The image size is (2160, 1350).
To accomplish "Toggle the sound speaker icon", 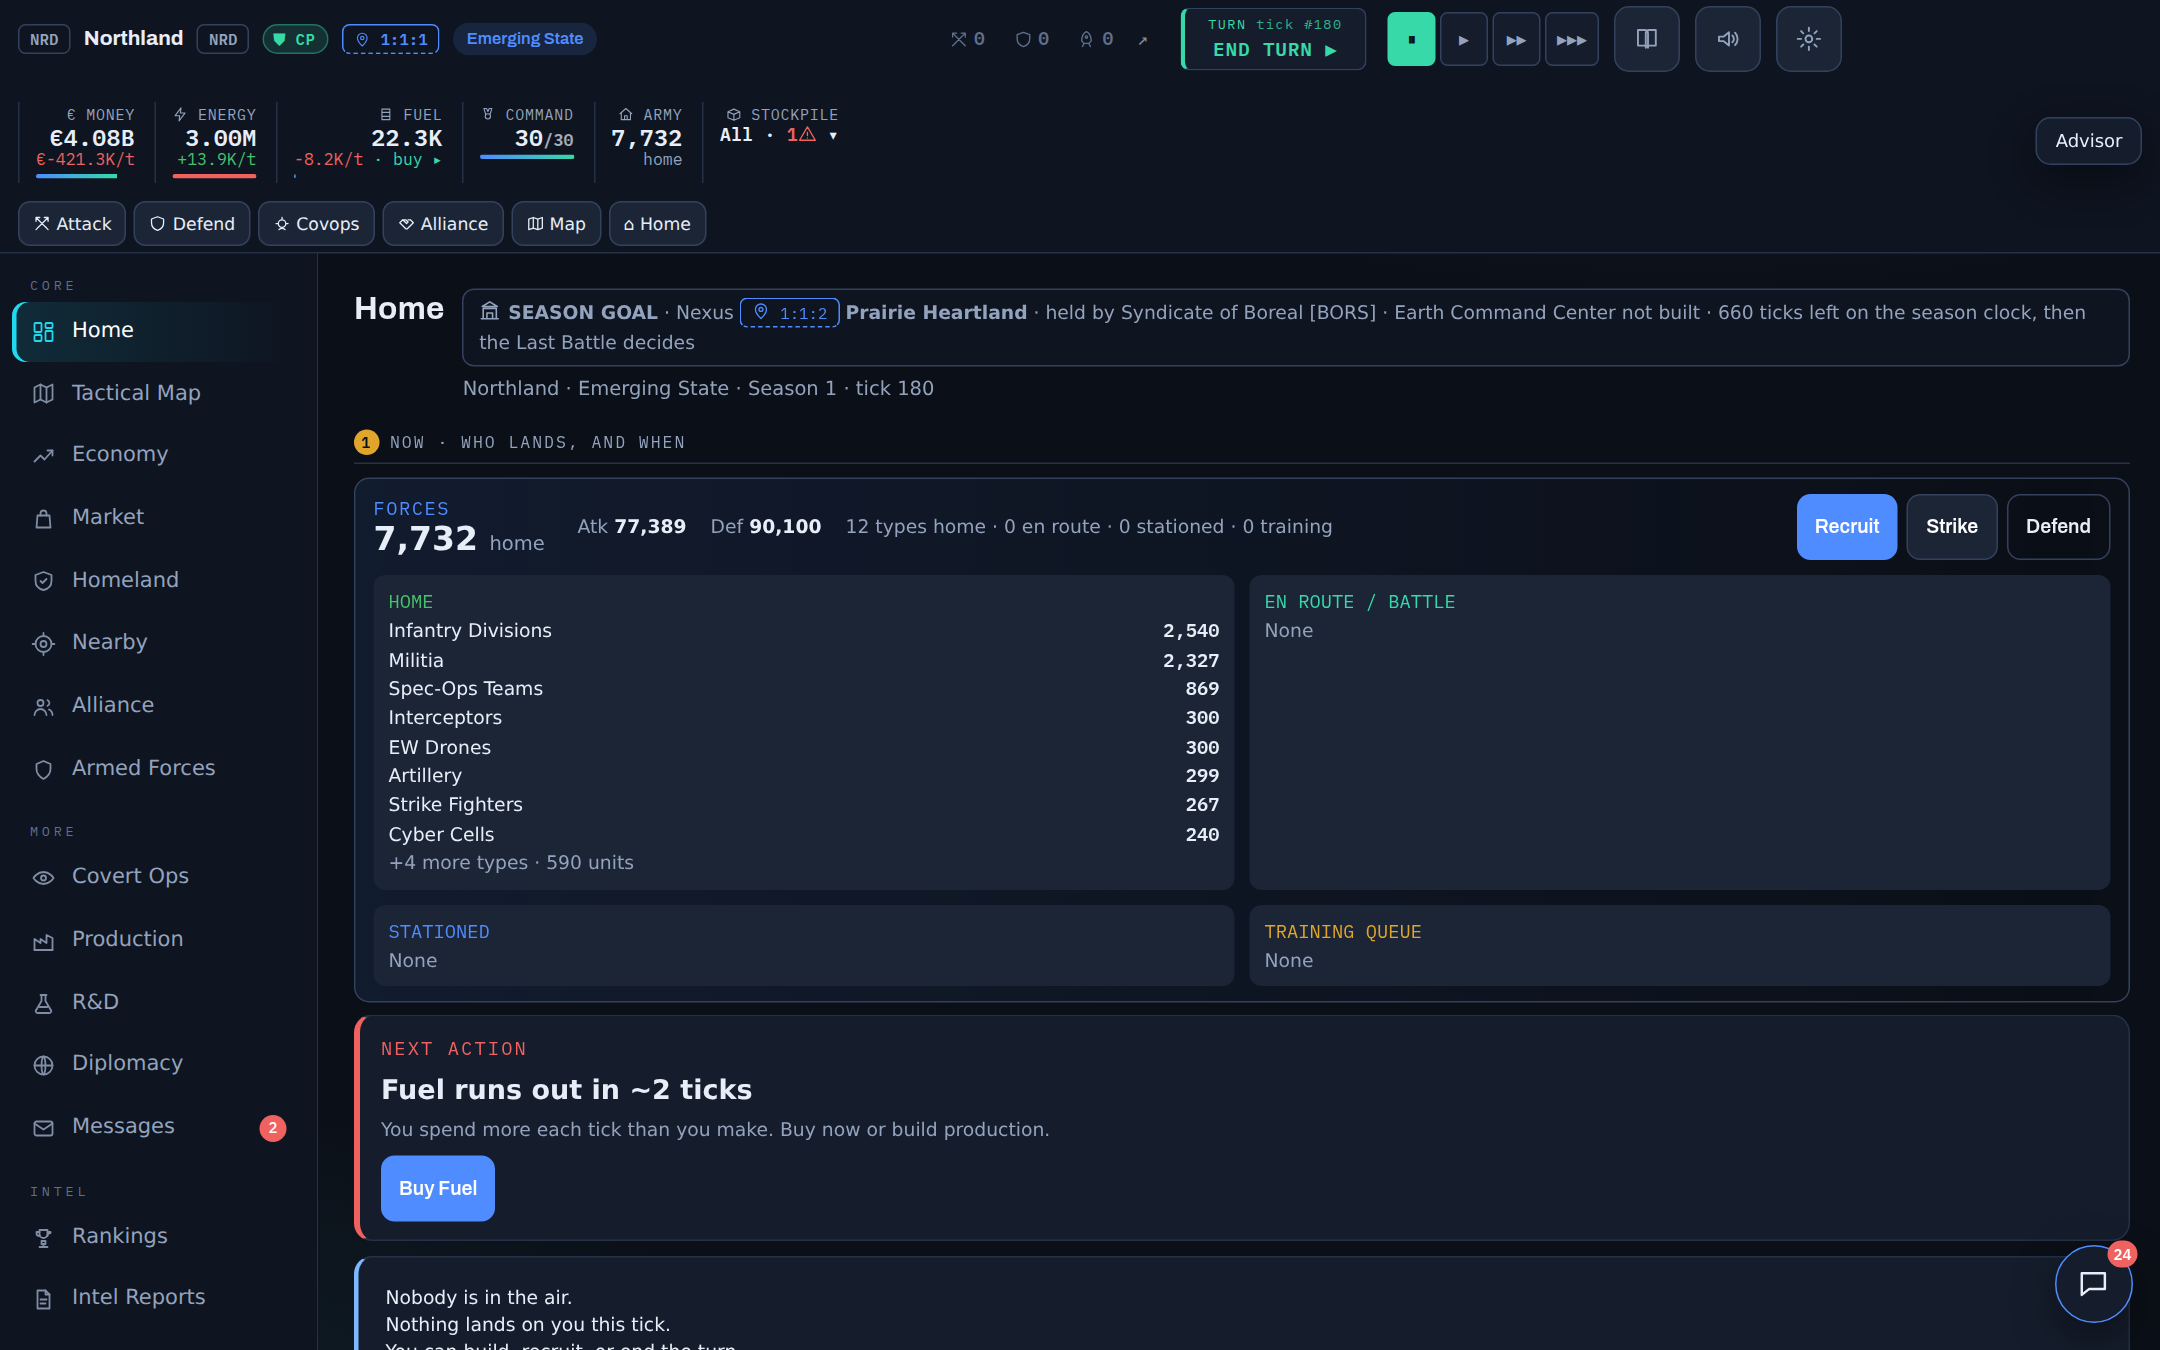I will (1727, 39).
